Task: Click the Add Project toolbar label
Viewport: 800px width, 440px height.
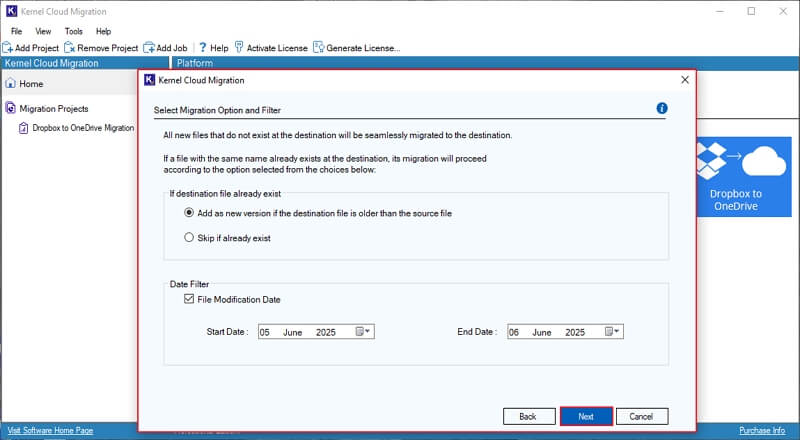Action: tap(37, 48)
